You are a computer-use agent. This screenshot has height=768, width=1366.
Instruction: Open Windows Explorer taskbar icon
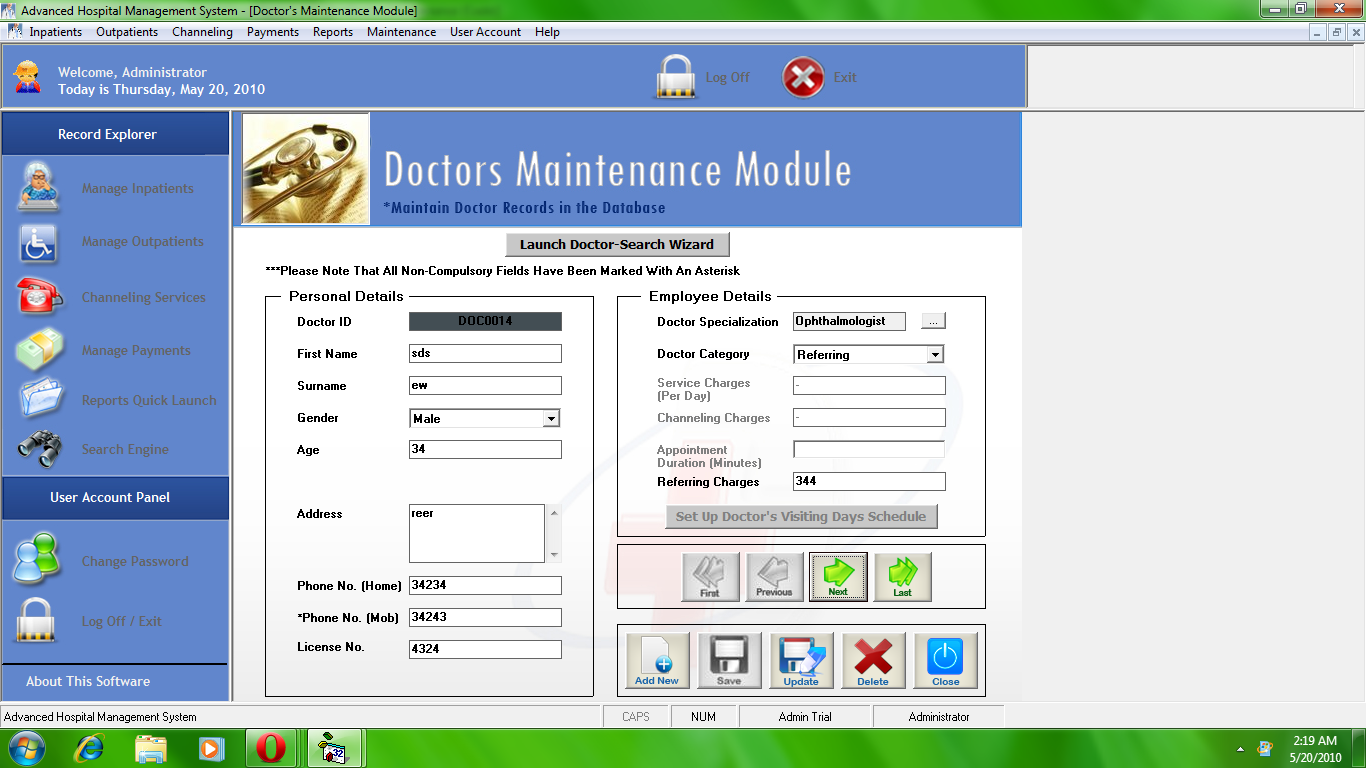(151, 748)
